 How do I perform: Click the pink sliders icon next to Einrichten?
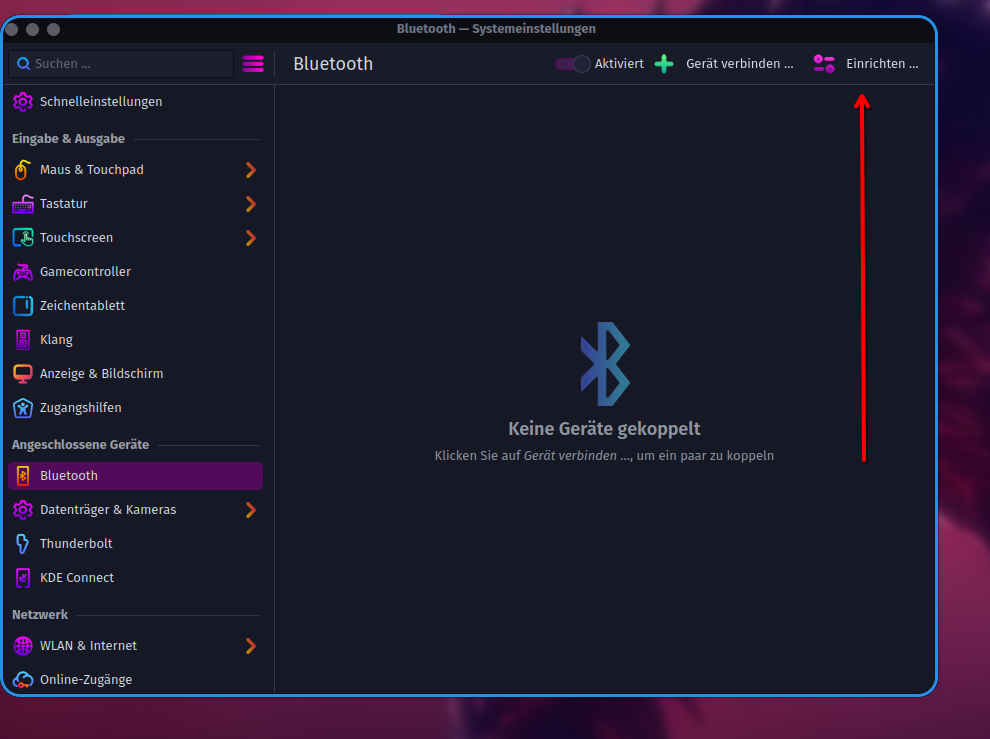pyautogui.click(x=824, y=64)
